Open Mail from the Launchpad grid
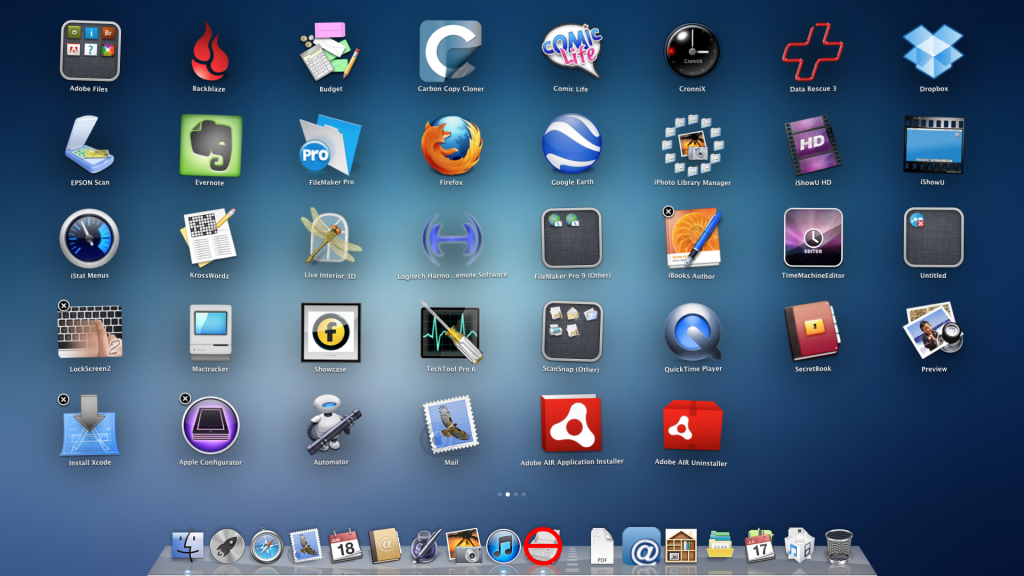This screenshot has height=576, width=1024. [x=451, y=425]
